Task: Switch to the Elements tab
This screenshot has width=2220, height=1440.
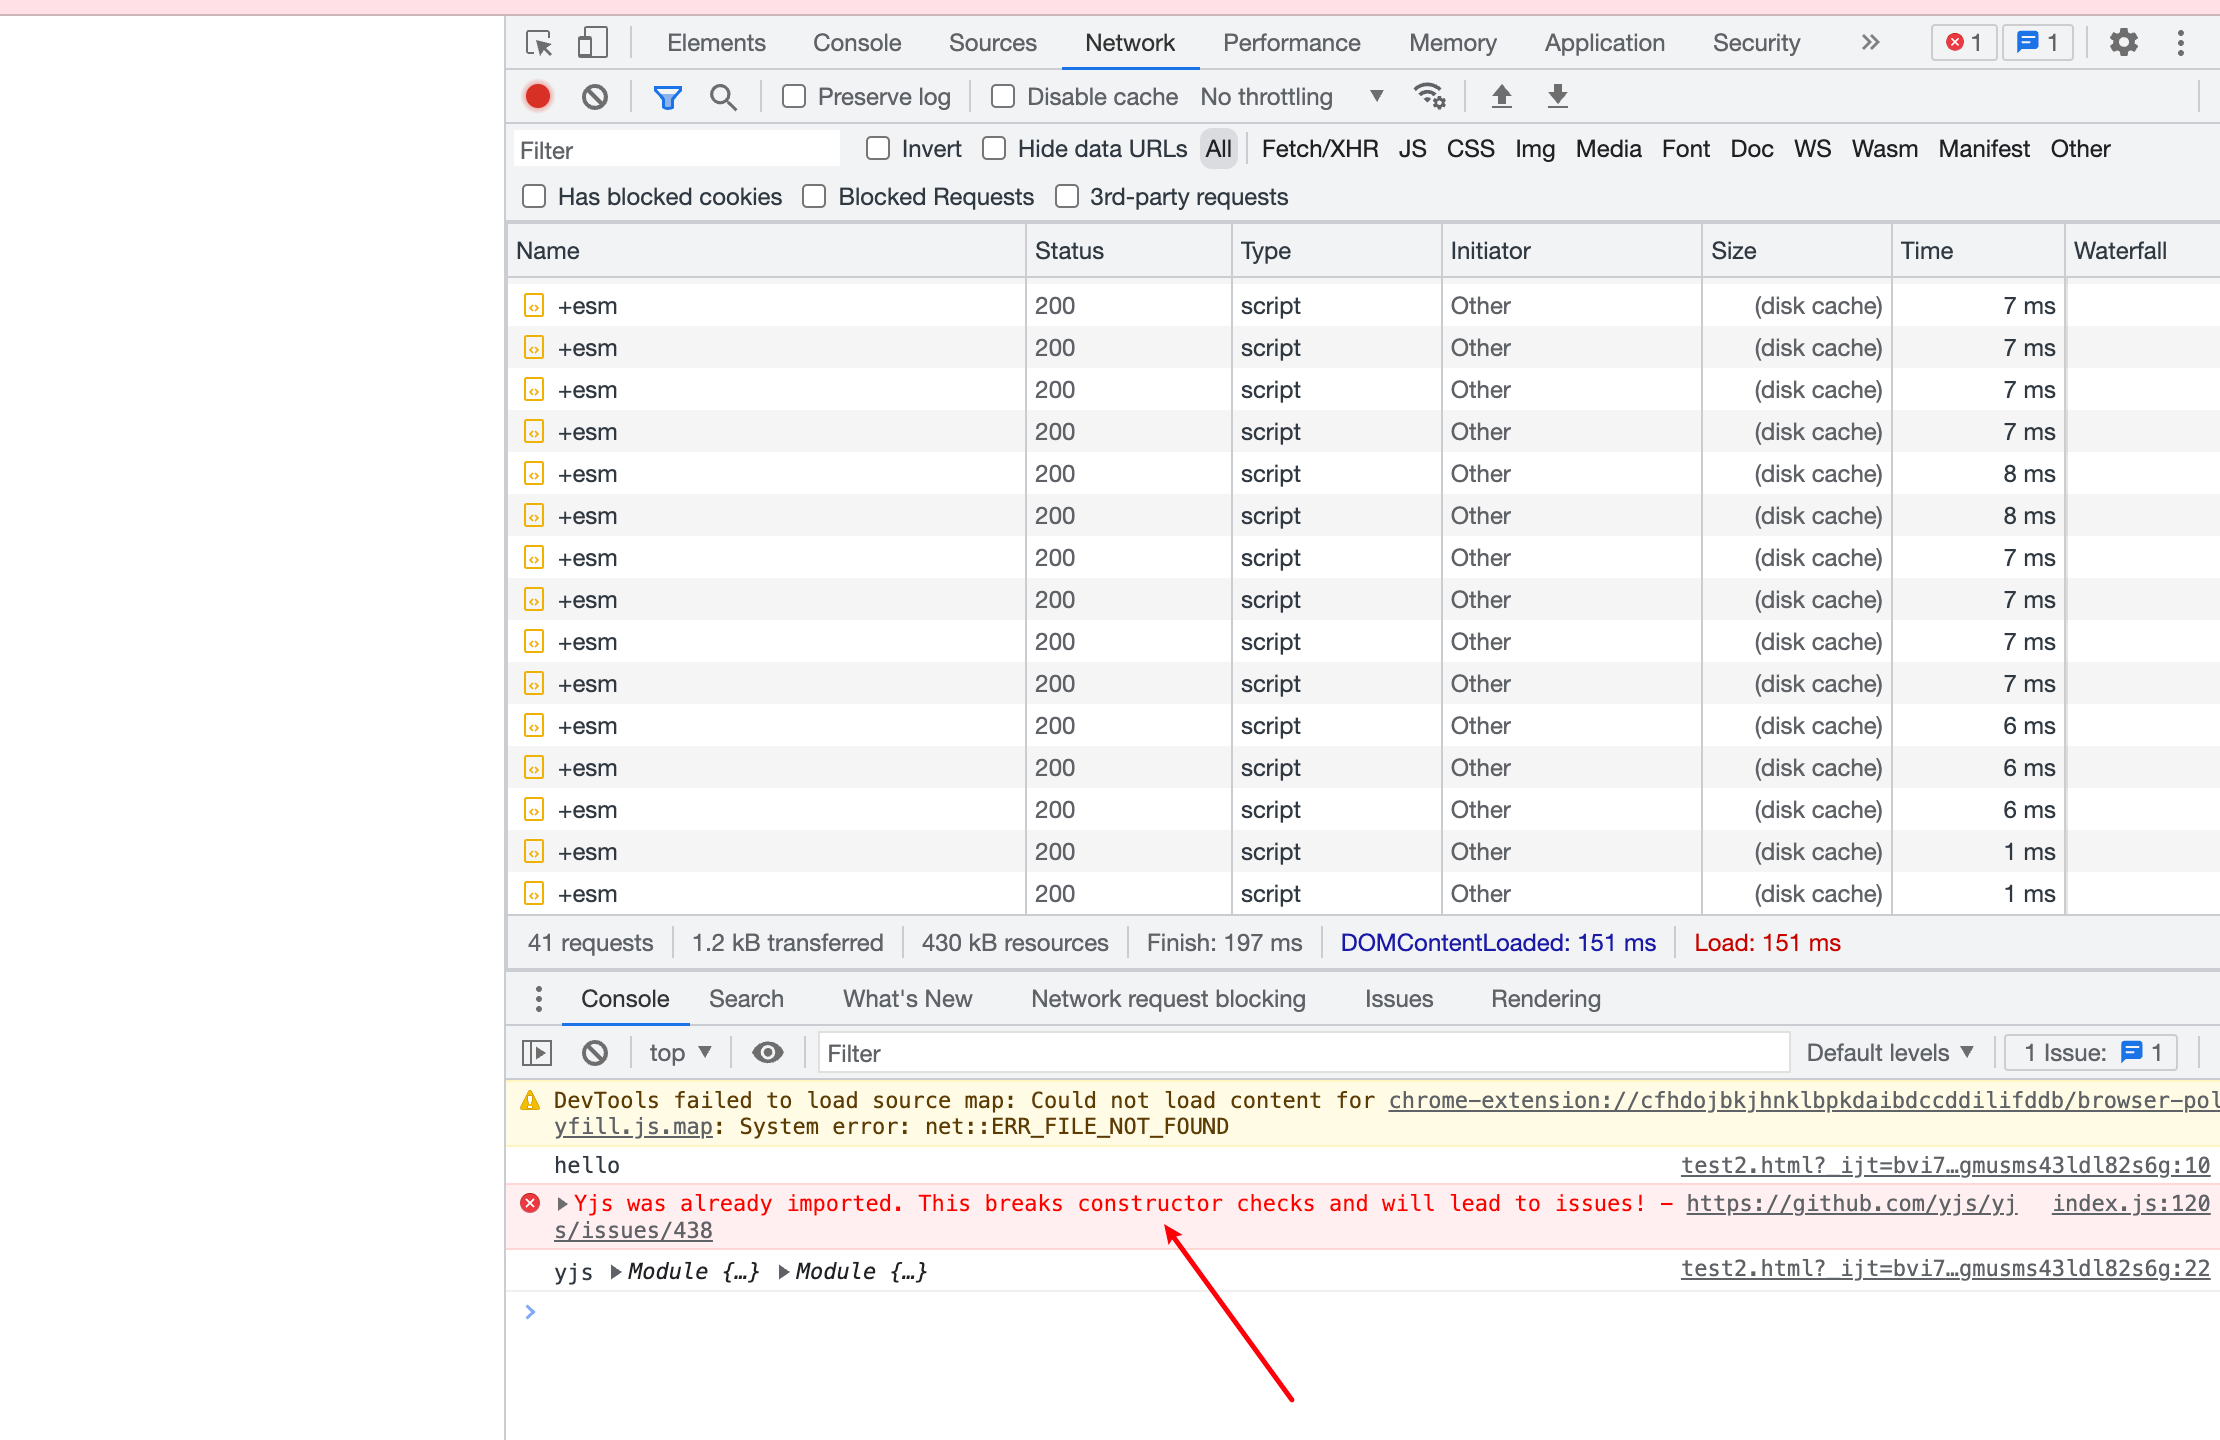Action: (x=716, y=43)
